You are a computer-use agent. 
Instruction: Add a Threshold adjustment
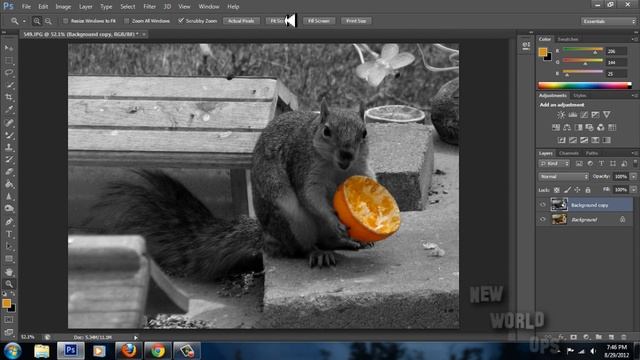tap(584, 140)
